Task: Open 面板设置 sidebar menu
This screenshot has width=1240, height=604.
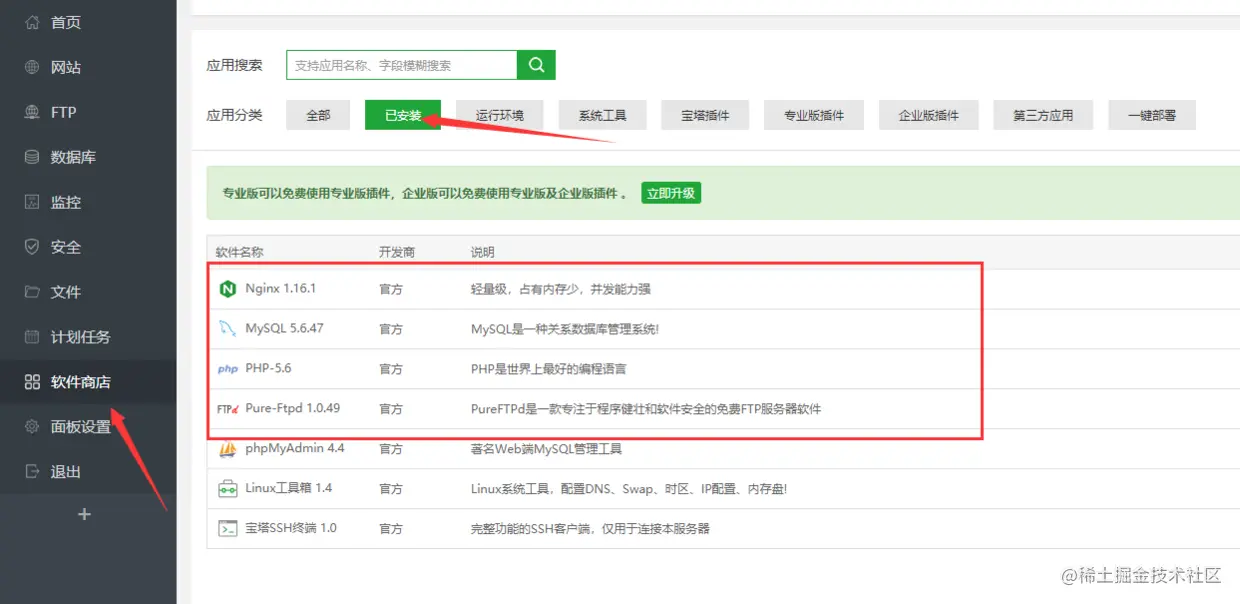Action: click(81, 427)
